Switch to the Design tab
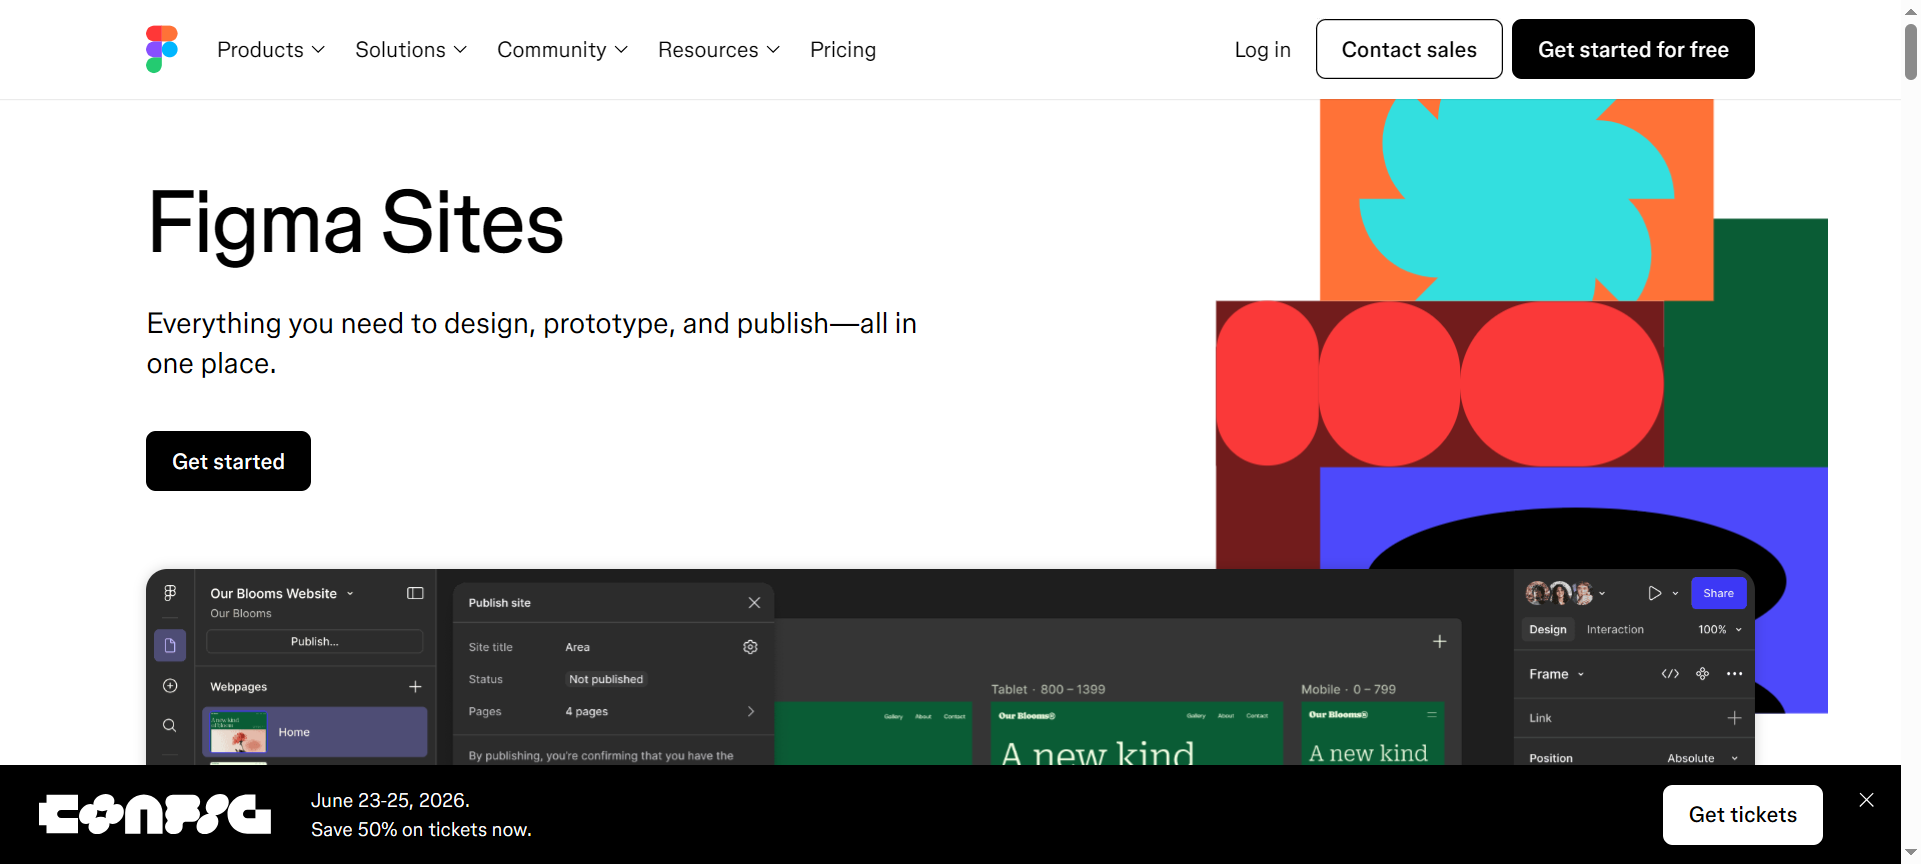The image size is (1921, 864). (x=1548, y=629)
